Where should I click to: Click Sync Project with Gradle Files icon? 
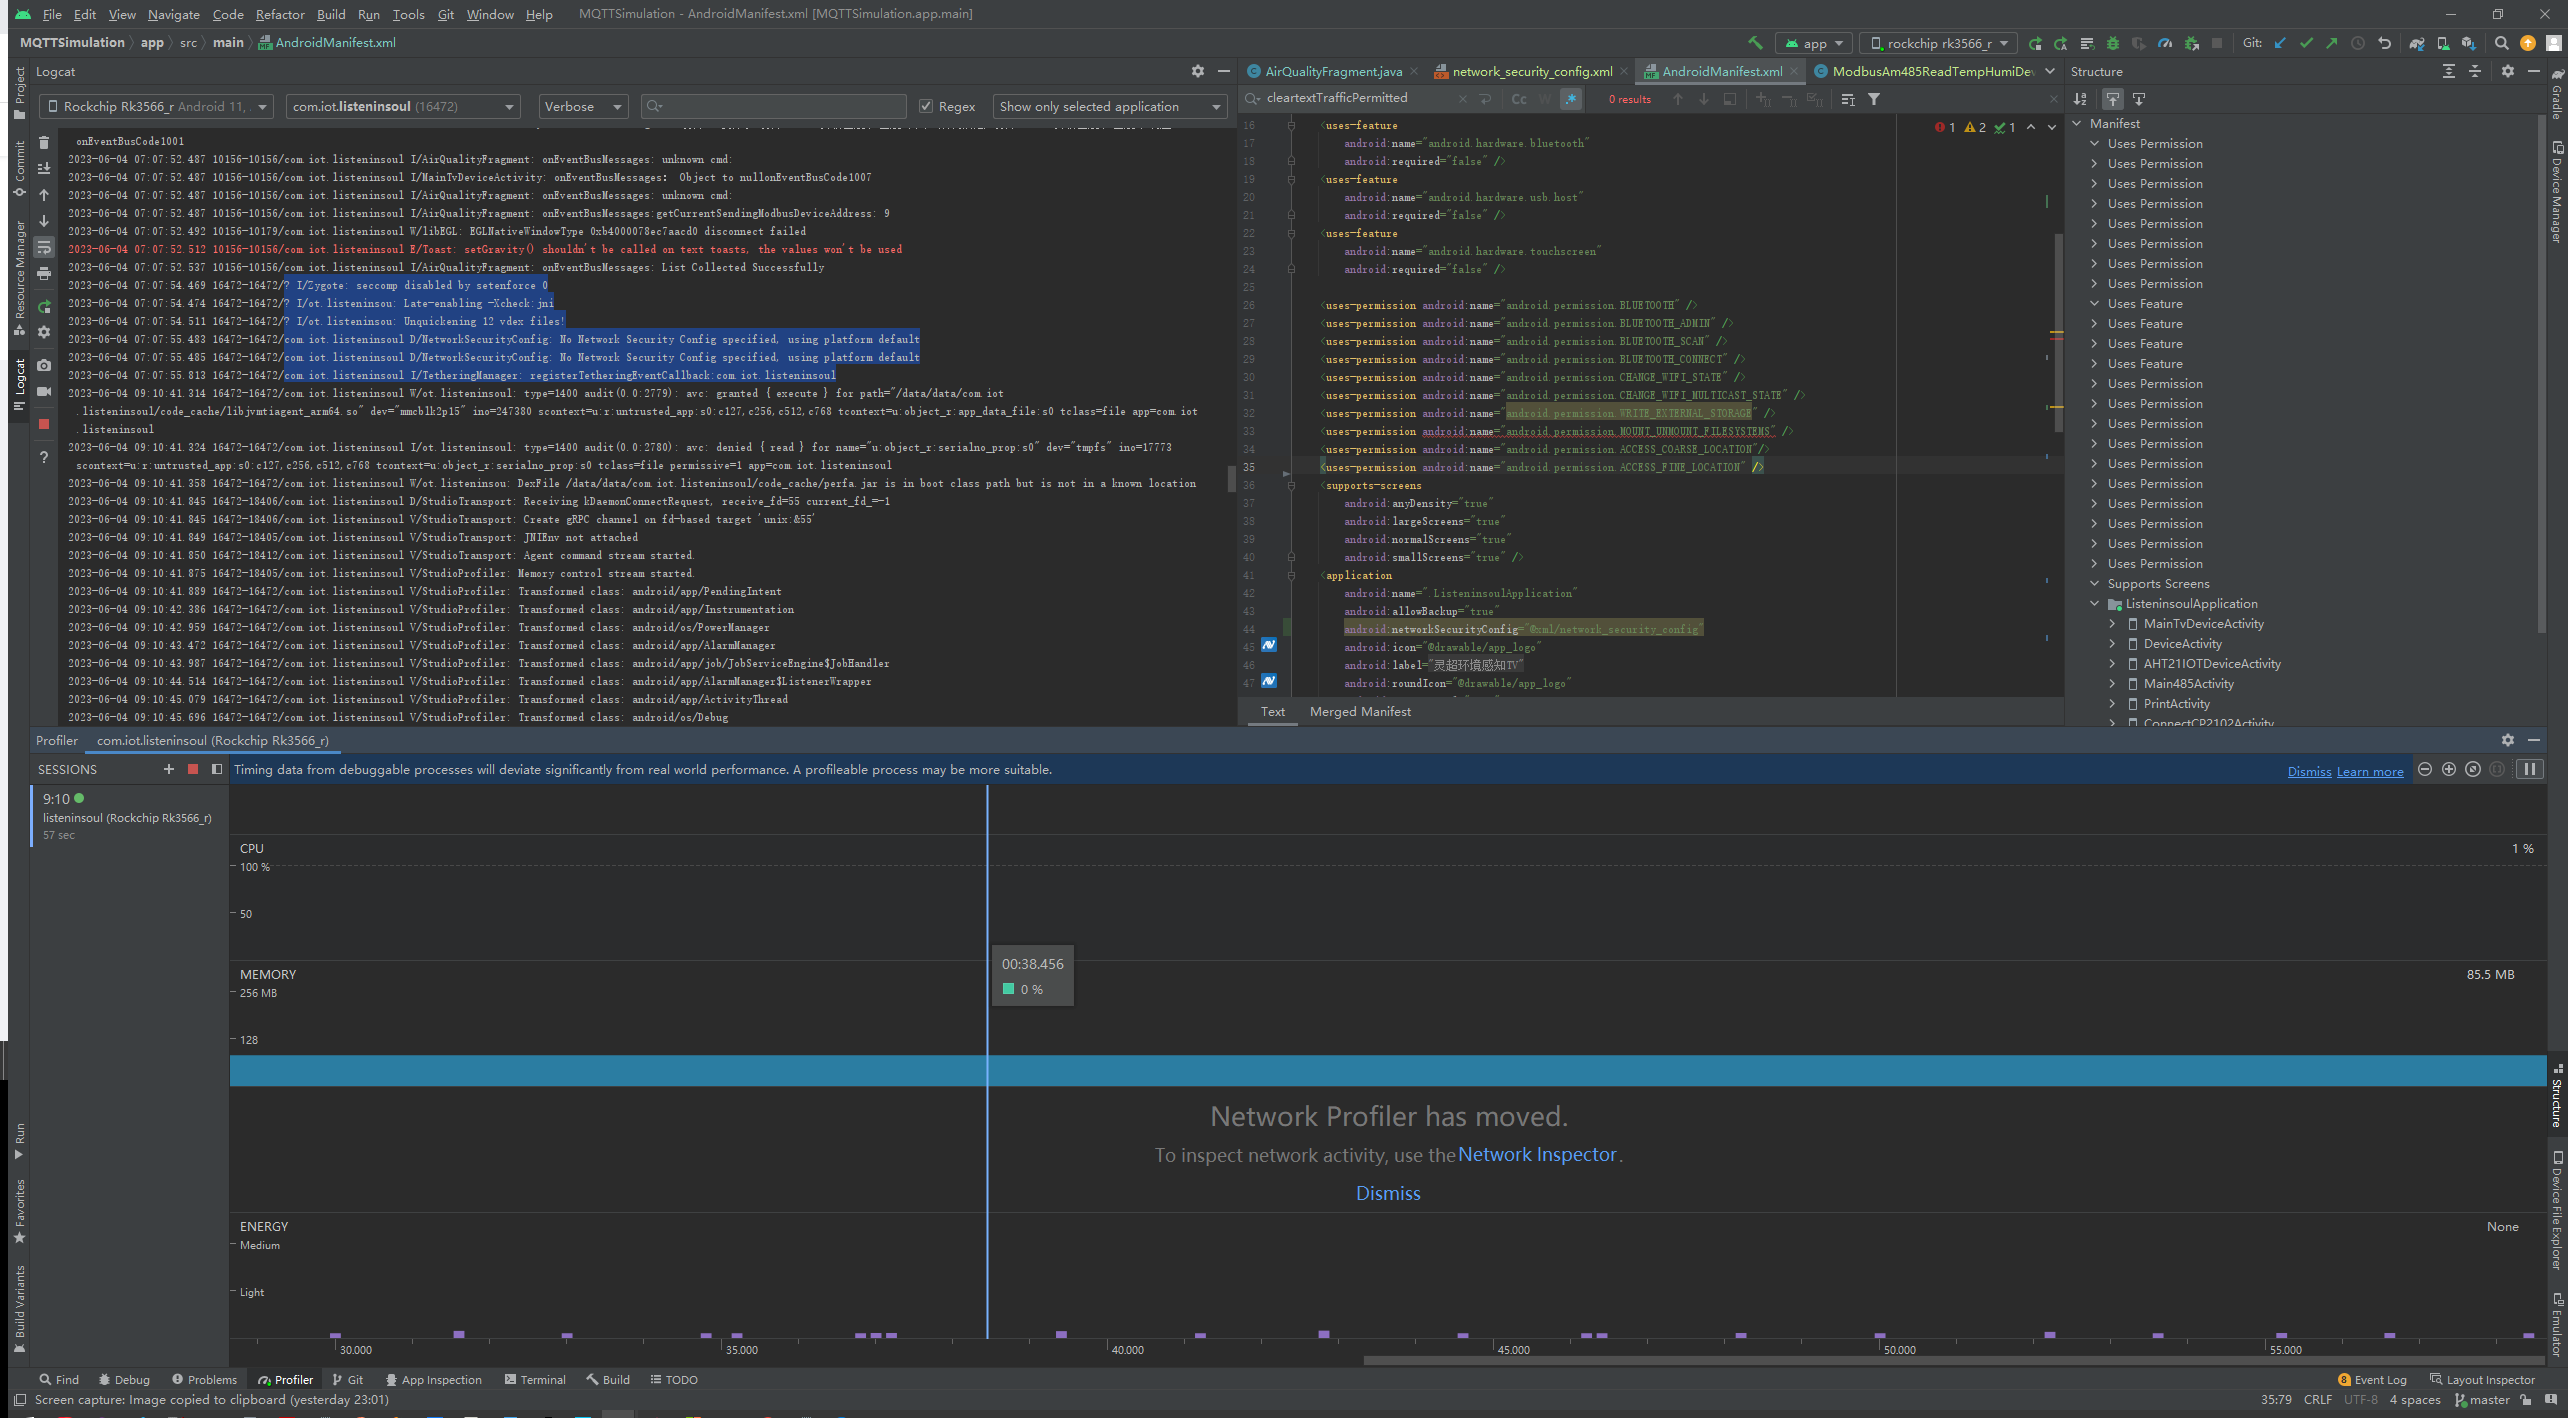pos(2417,43)
